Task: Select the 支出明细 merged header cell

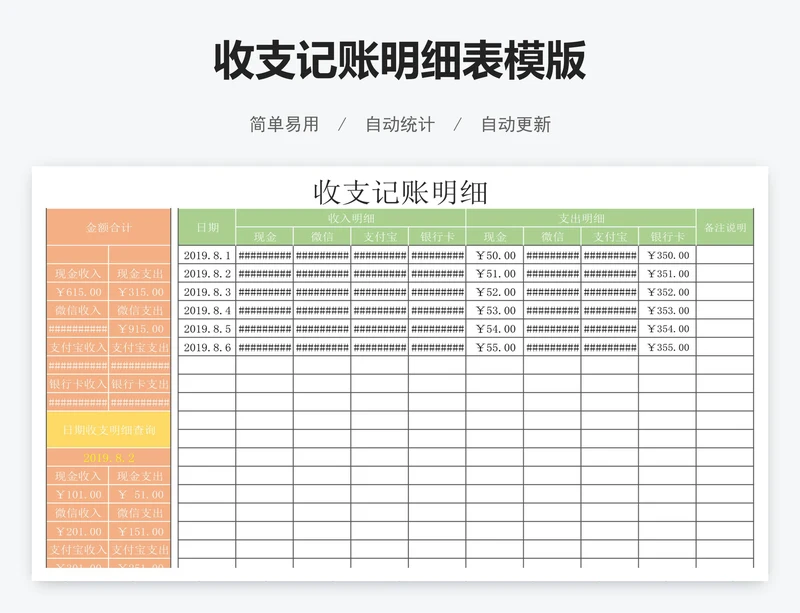Action: click(581, 218)
